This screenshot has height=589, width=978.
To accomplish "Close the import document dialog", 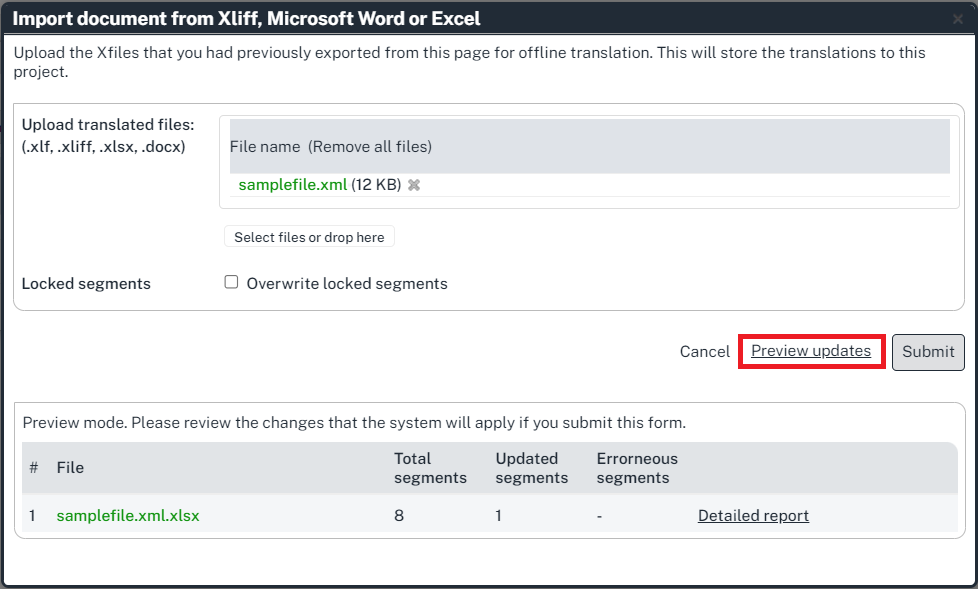I will click(x=957, y=19).
